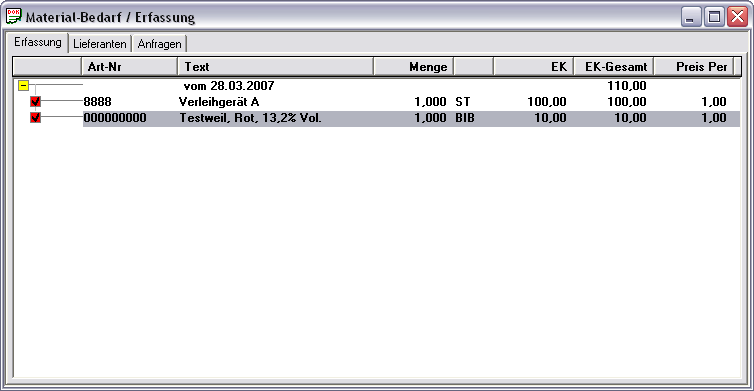Minimize the Material-Bedarf window
The image size is (754, 391).
691,17
